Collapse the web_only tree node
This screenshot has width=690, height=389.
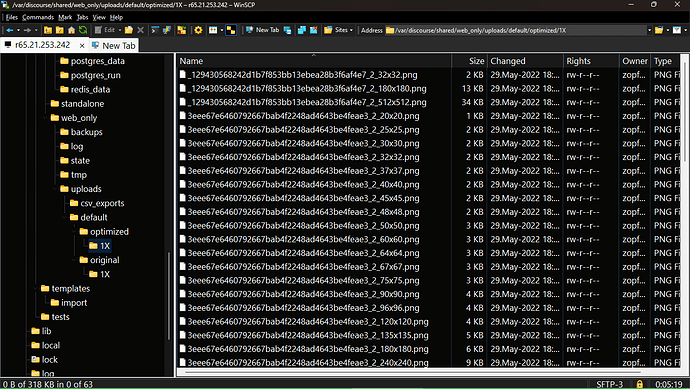[x=45, y=118]
